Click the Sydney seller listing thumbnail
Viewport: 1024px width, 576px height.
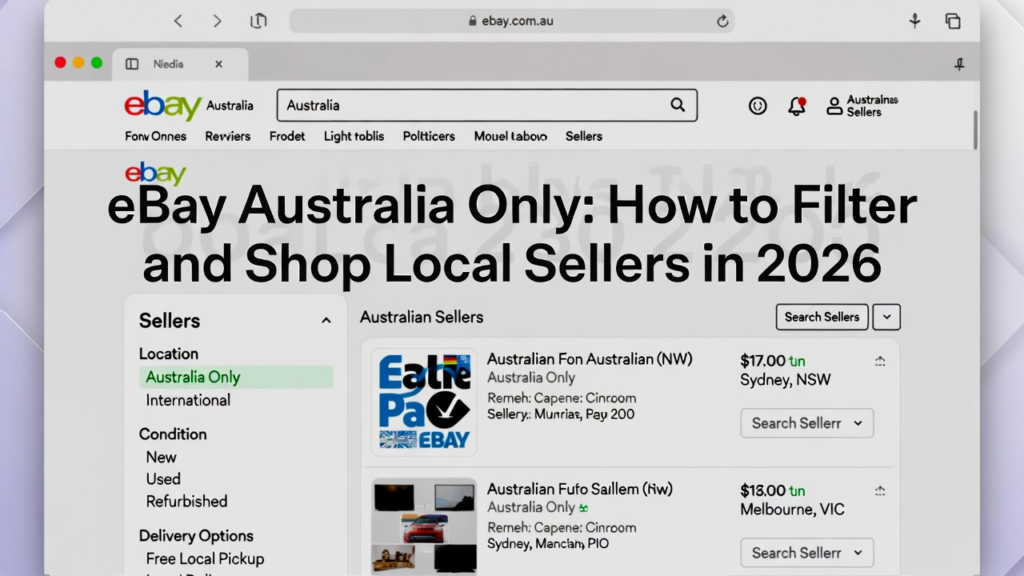coord(424,402)
